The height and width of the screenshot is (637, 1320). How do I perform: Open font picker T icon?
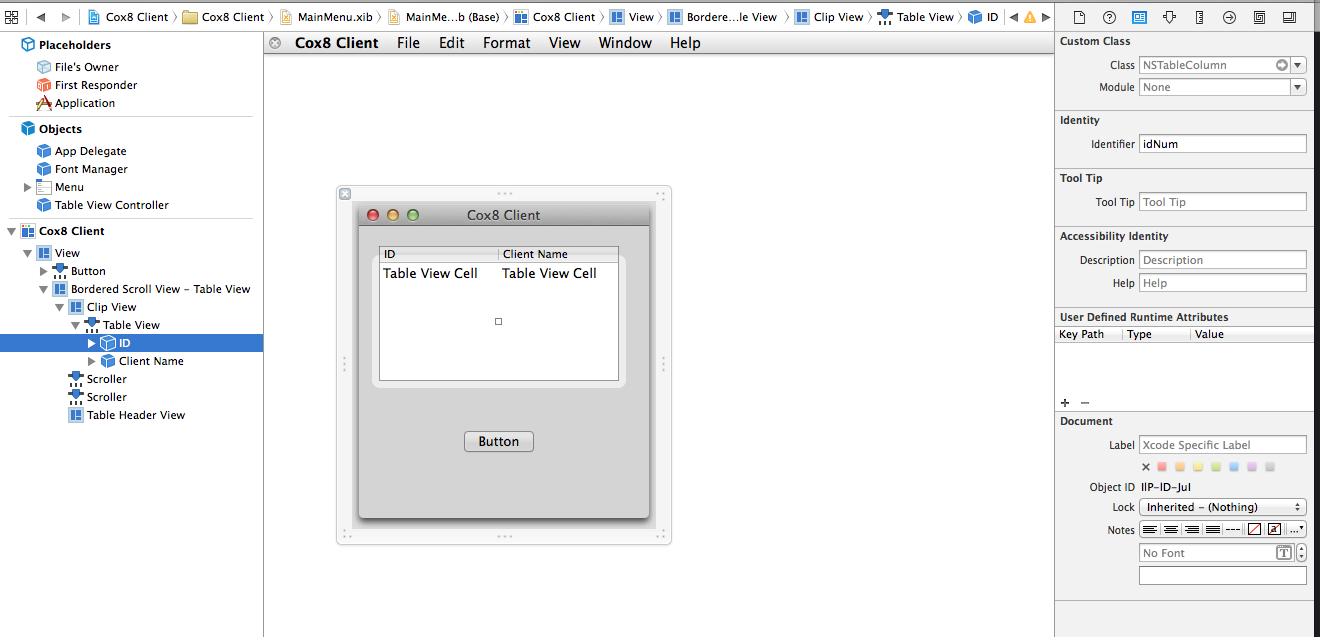tap(1284, 553)
